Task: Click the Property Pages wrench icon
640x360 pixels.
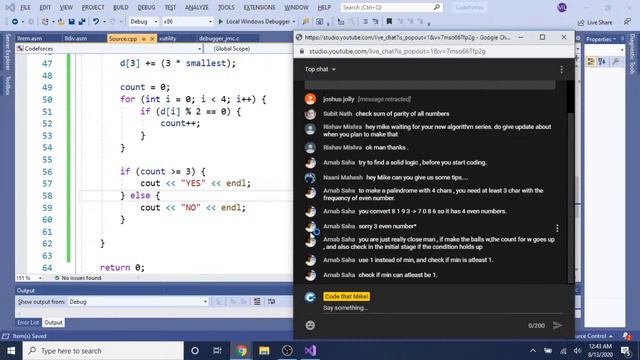Action: click(616, 62)
